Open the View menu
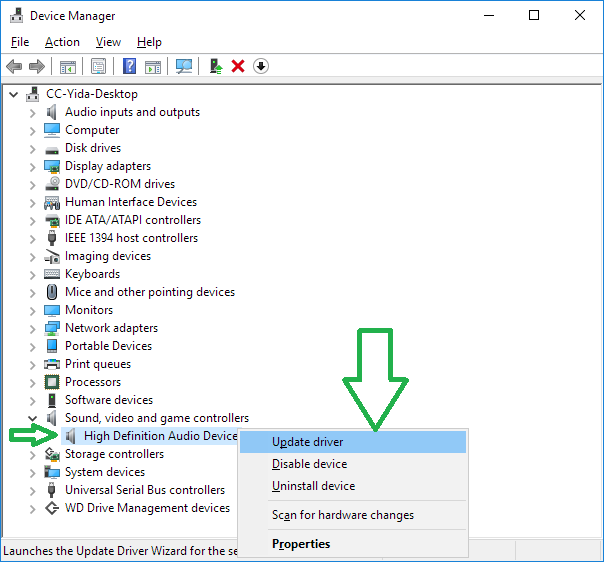Viewport: 604px width, 562px height. [108, 42]
